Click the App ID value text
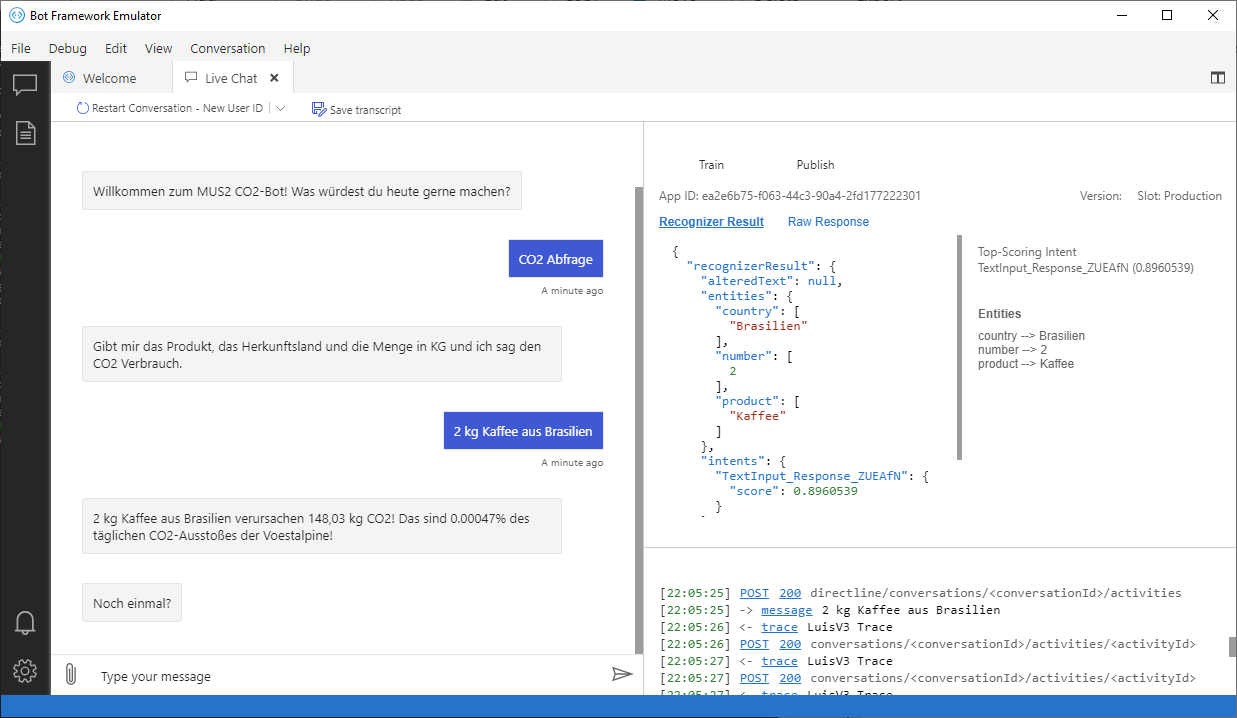The height and width of the screenshot is (718, 1237). pyautogui.click(x=811, y=196)
